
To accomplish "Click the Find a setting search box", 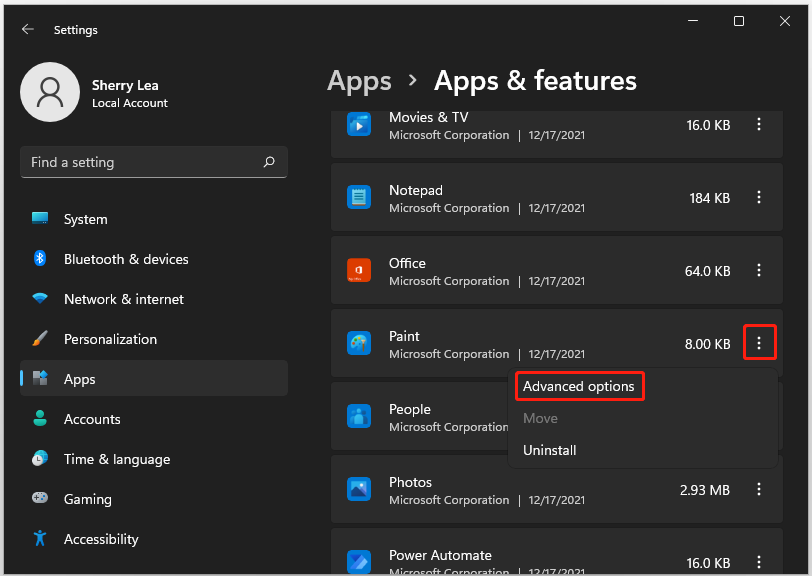I will pos(140,161).
